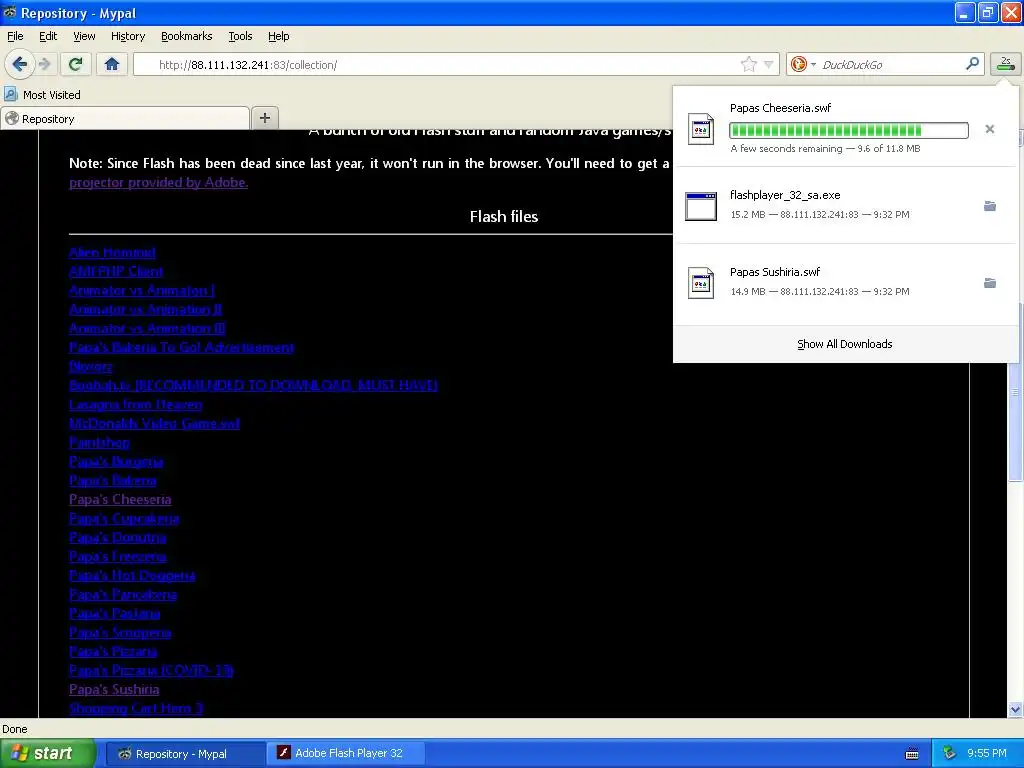Open the Bookmarks menu
Image resolution: width=1024 pixels, height=768 pixels.
click(186, 36)
